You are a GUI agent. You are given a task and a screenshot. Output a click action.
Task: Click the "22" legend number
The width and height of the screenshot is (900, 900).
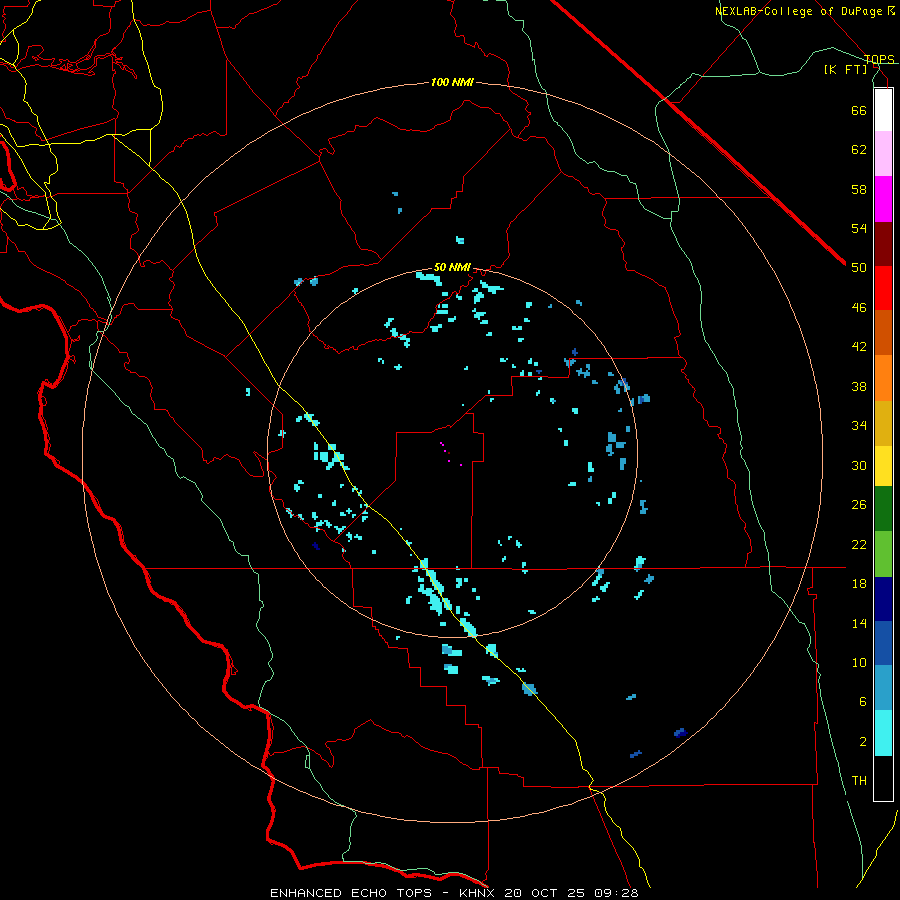click(859, 544)
